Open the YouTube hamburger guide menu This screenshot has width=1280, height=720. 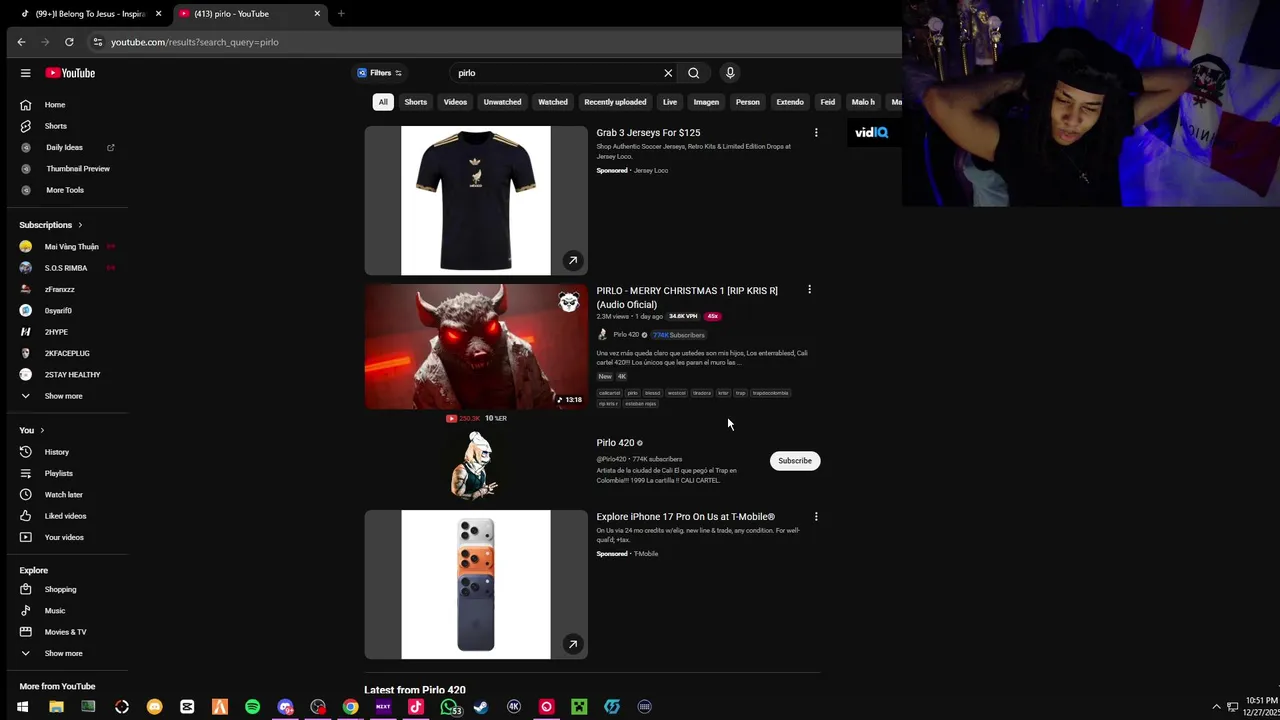pos(25,73)
